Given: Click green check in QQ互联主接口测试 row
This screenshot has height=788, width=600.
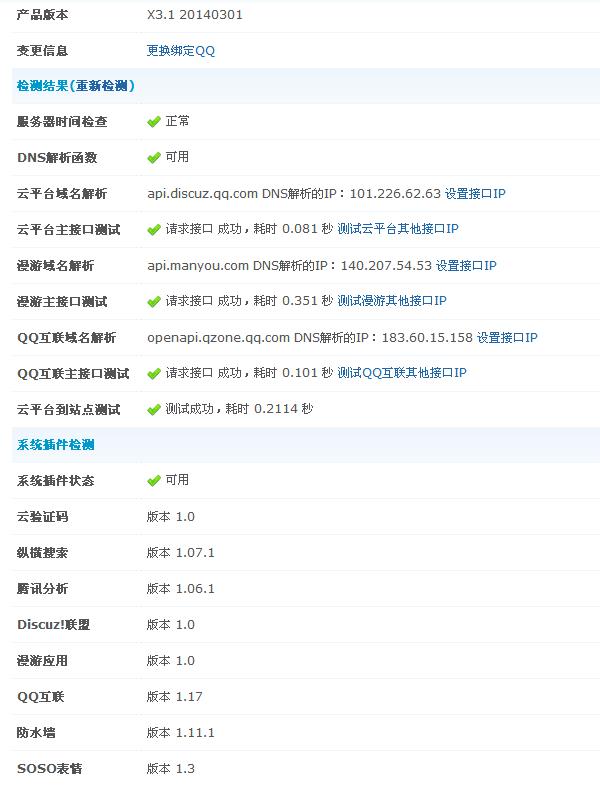Looking at the screenshot, I should 154,374.
